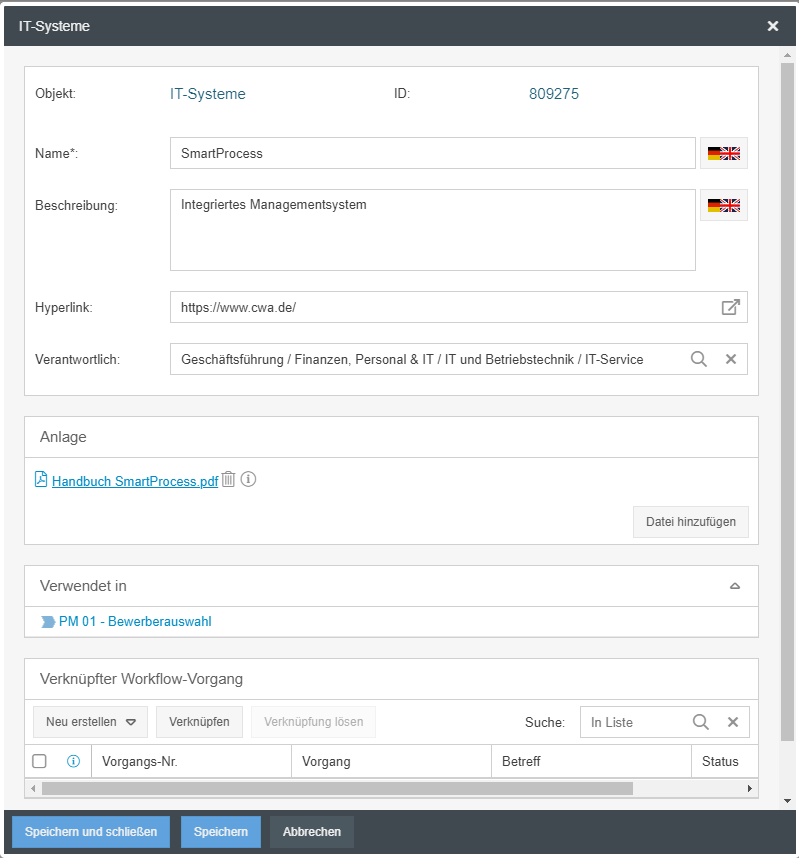Viewport: 799px width, 858px height.
Task: Click into the Name input field
Action: 432,154
